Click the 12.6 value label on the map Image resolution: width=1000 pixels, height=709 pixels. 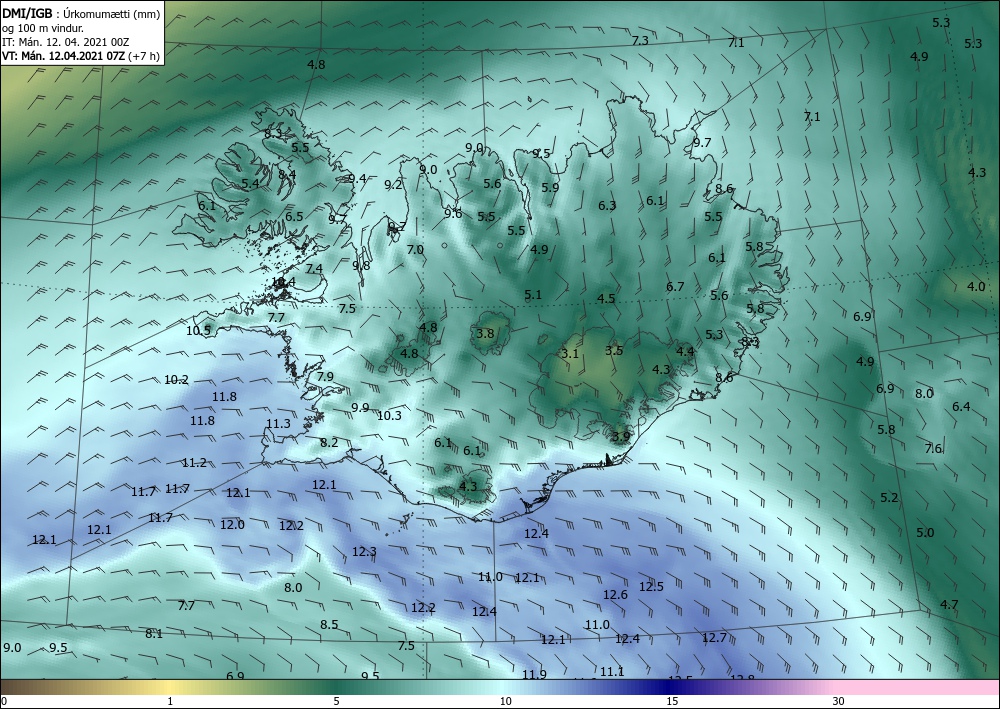click(x=615, y=595)
